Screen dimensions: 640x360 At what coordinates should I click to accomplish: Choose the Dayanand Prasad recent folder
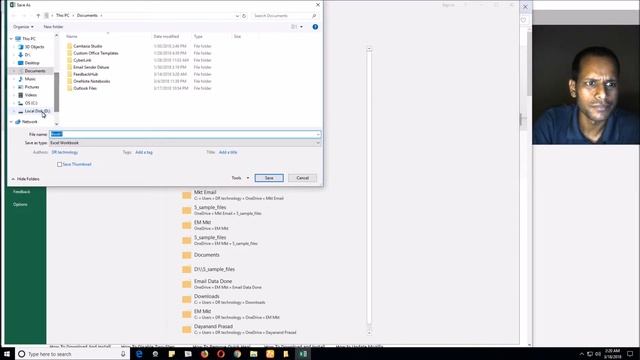[239, 329]
